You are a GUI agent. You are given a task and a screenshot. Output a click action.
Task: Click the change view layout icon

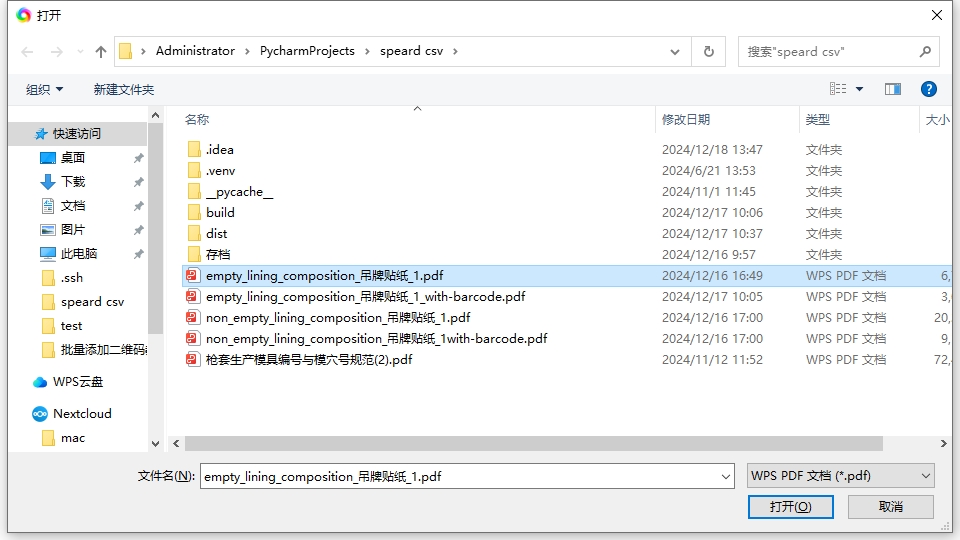point(838,89)
